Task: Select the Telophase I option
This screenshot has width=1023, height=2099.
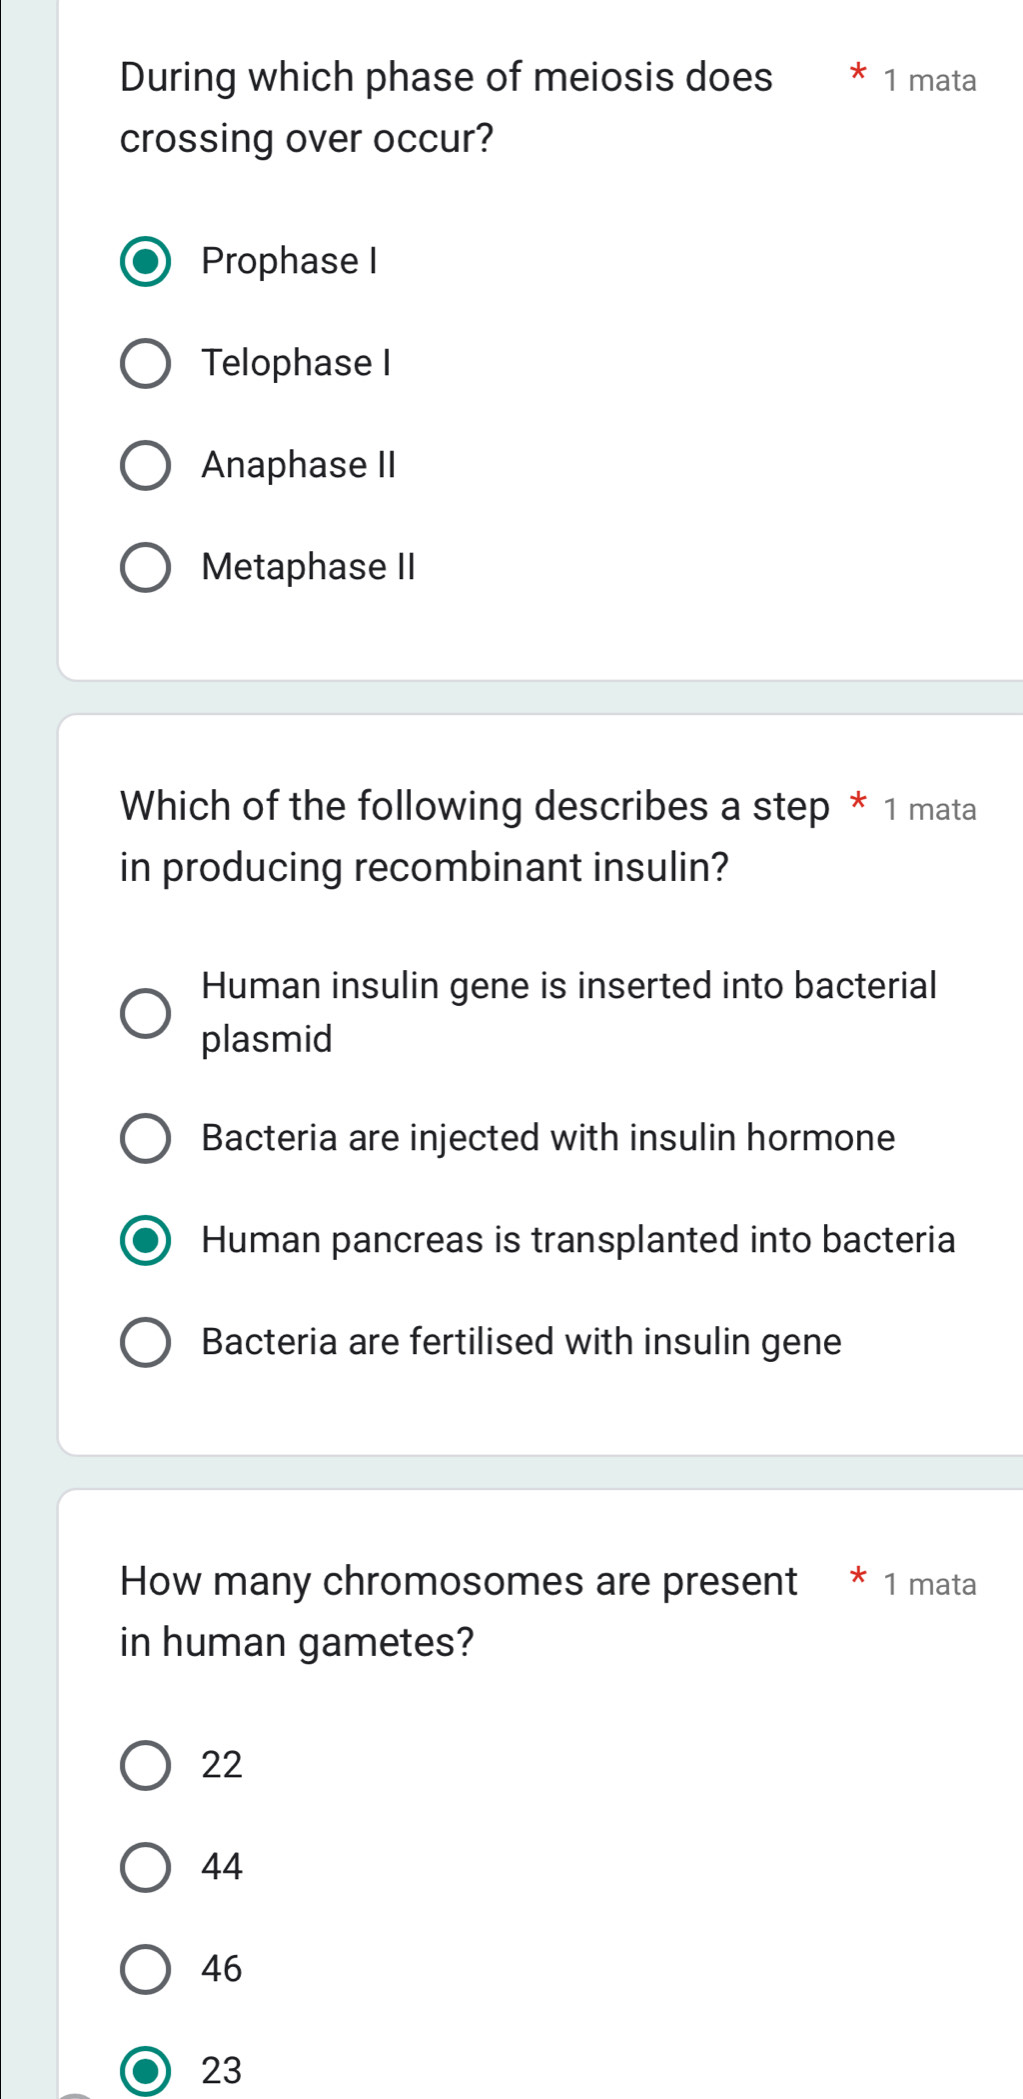Action: pyautogui.click(x=146, y=363)
